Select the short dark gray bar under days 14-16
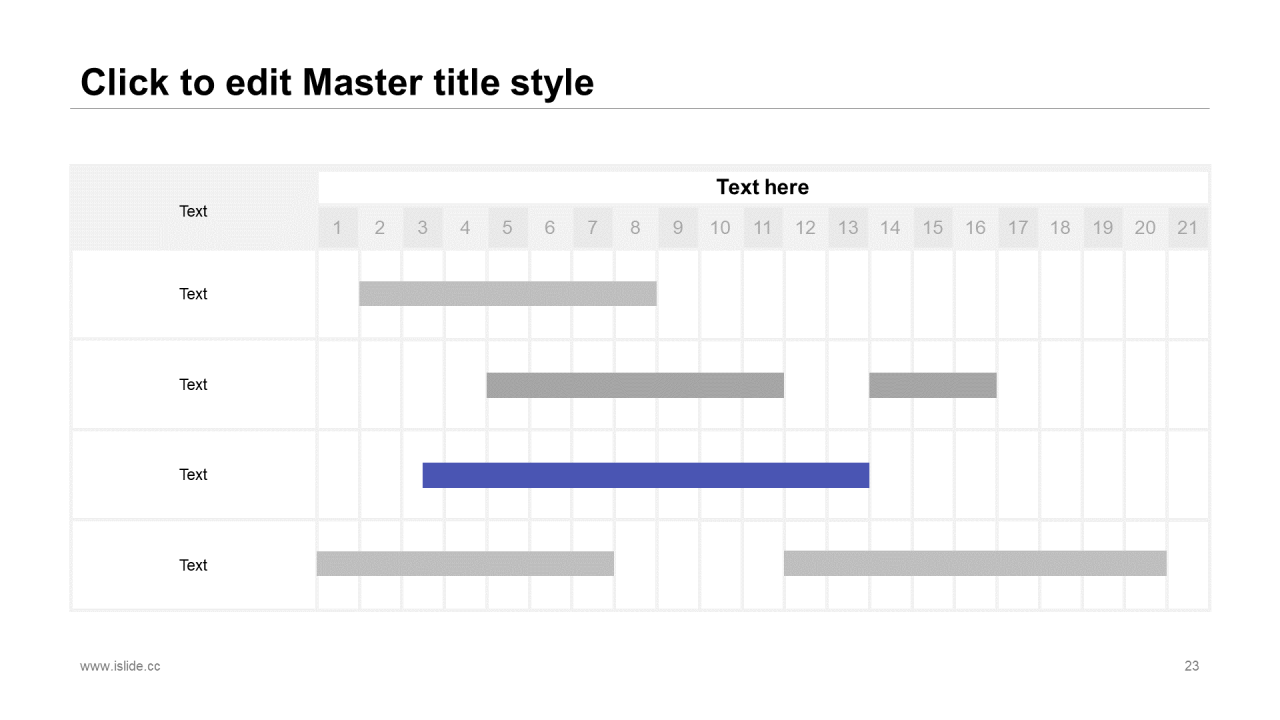This screenshot has width=1280, height=720. (x=933, y=385)
